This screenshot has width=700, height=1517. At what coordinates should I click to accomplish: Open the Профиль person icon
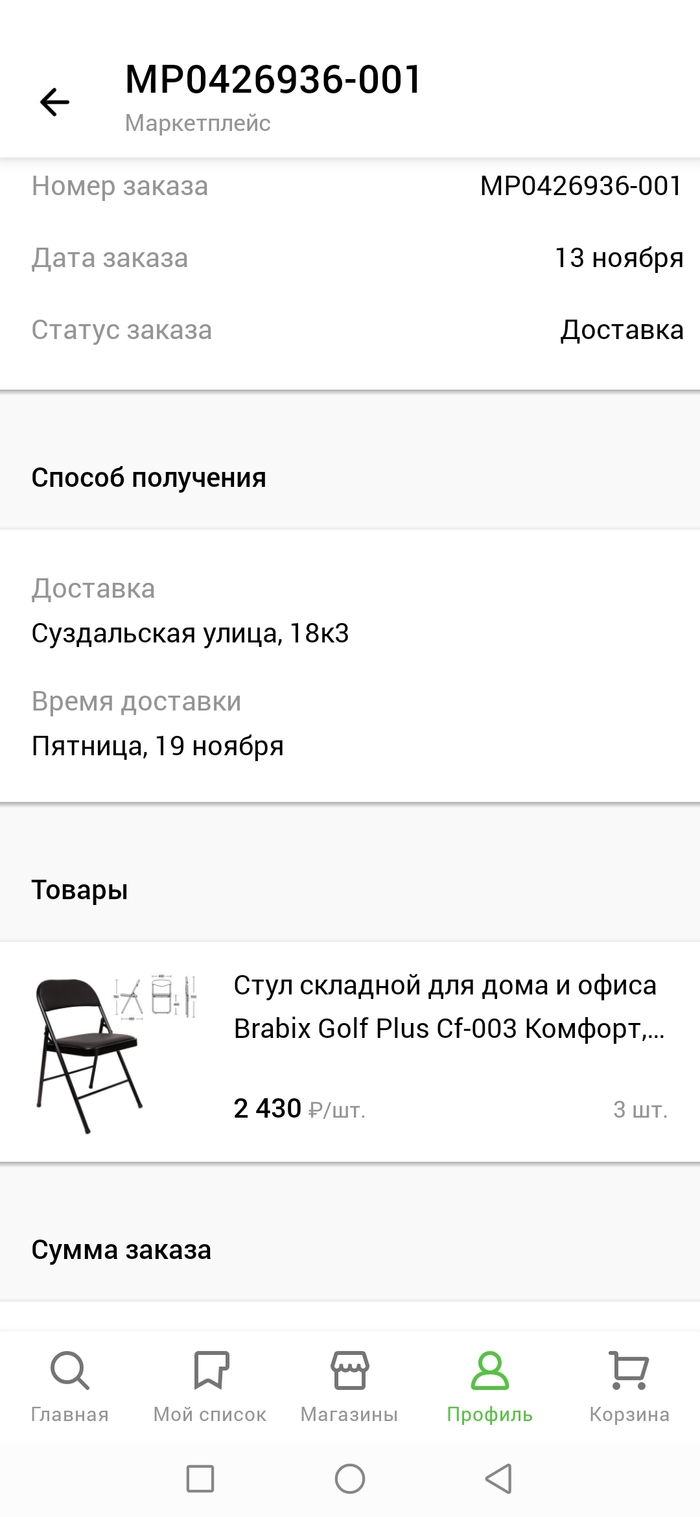[490, 1370]
